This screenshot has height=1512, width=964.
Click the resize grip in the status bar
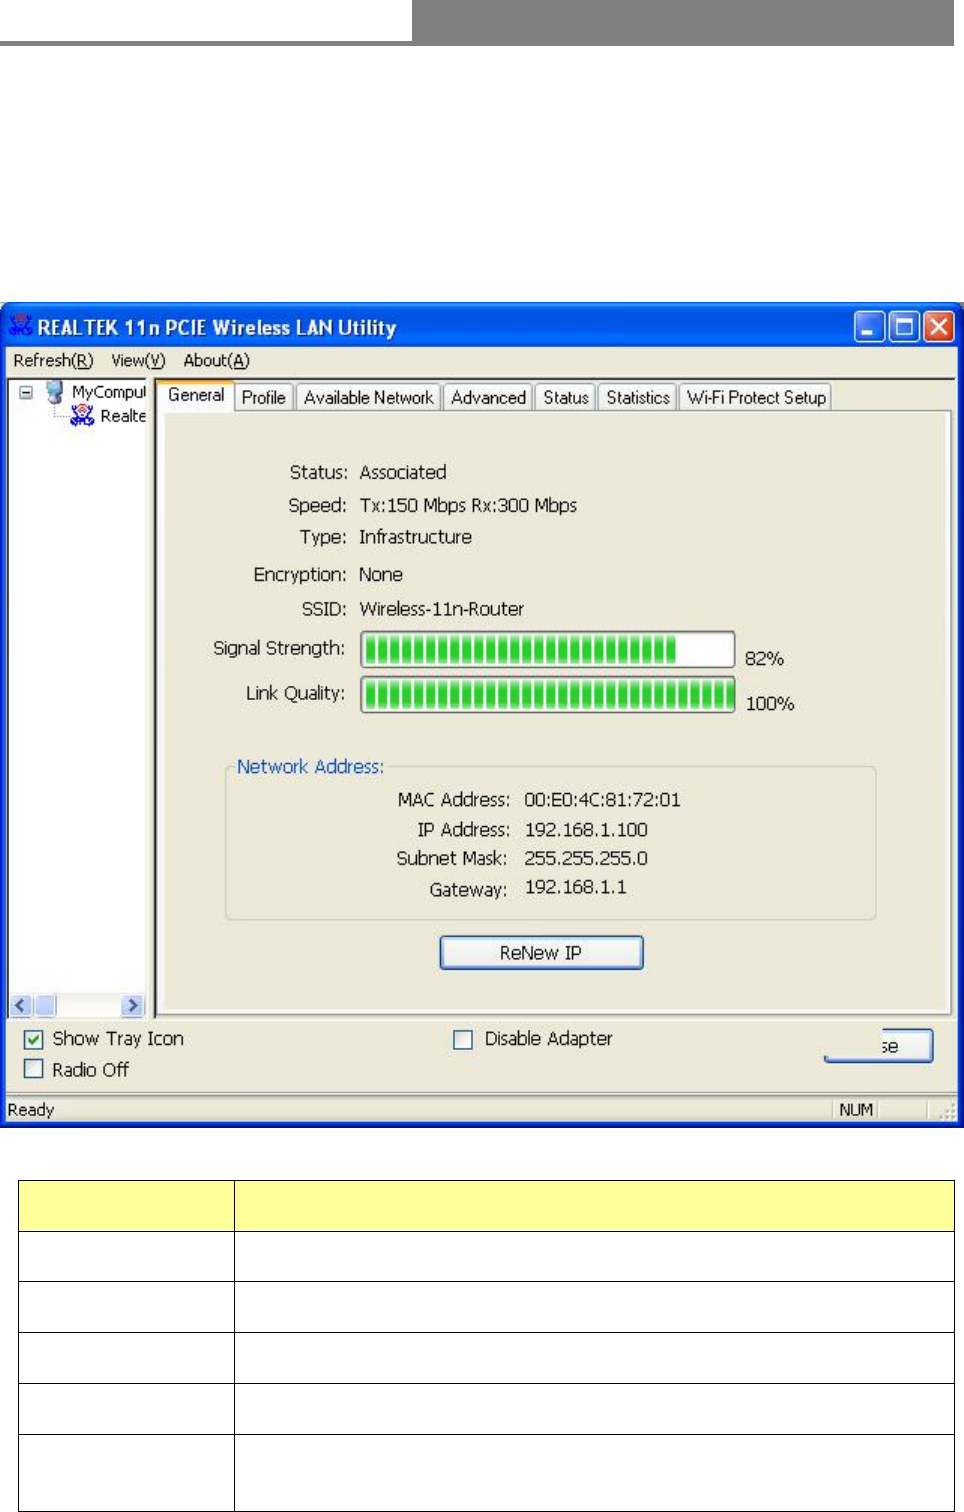[x=947, y=1111]
